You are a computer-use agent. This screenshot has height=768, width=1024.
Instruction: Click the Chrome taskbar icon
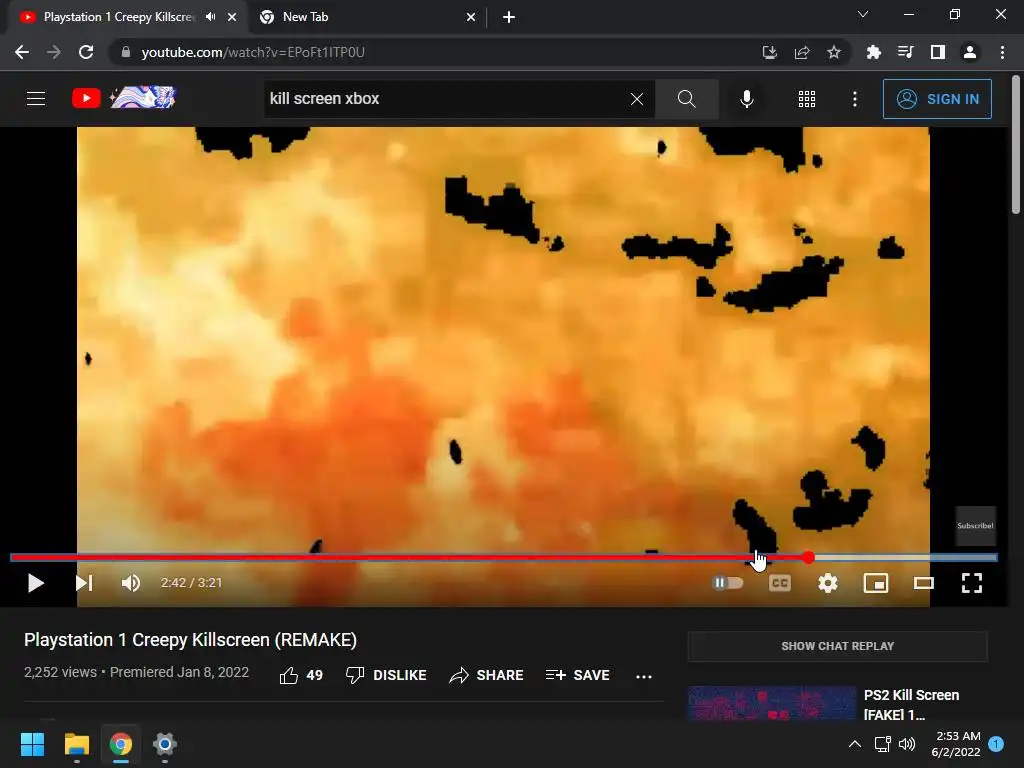point(120,744)
